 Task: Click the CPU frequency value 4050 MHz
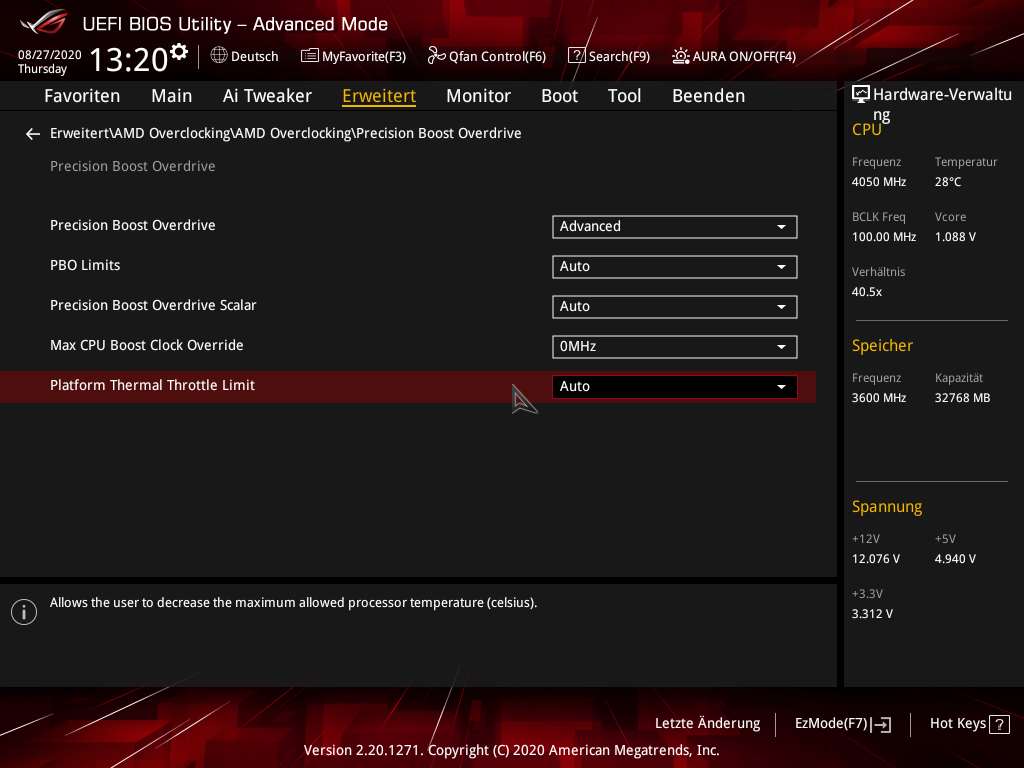click(x=878, y=182)
